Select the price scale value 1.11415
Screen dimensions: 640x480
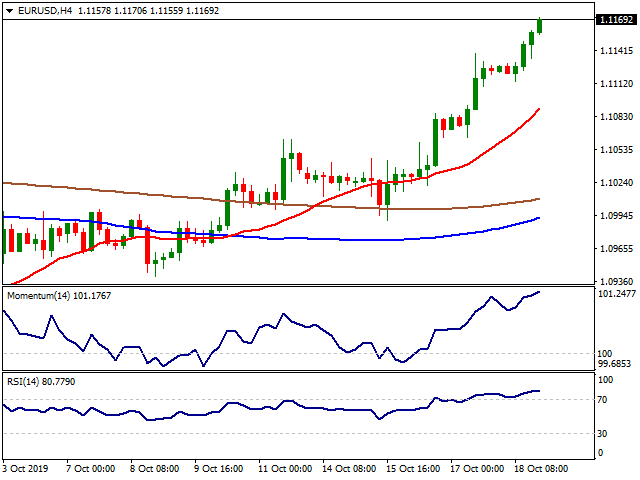(616, 51)
